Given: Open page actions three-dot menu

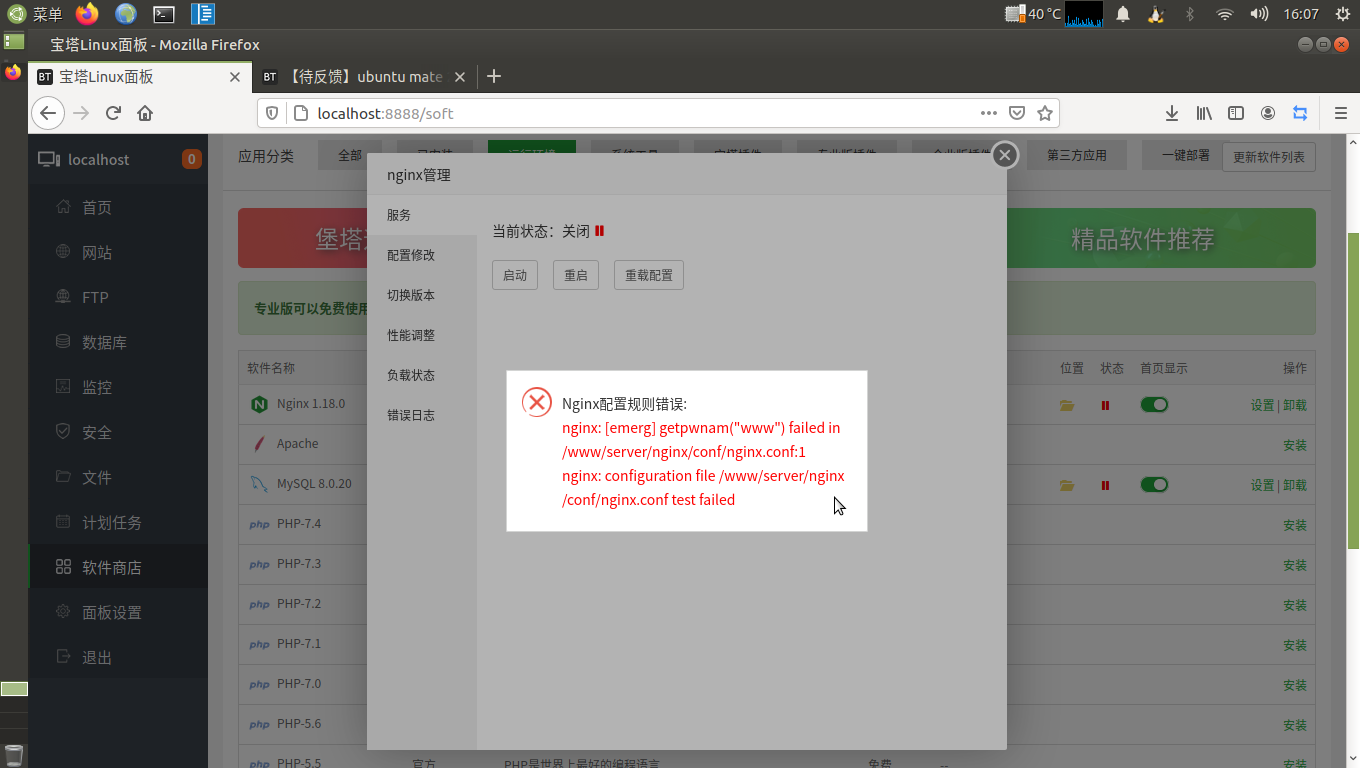Looking at the screenshot, I should pos(989,113).
